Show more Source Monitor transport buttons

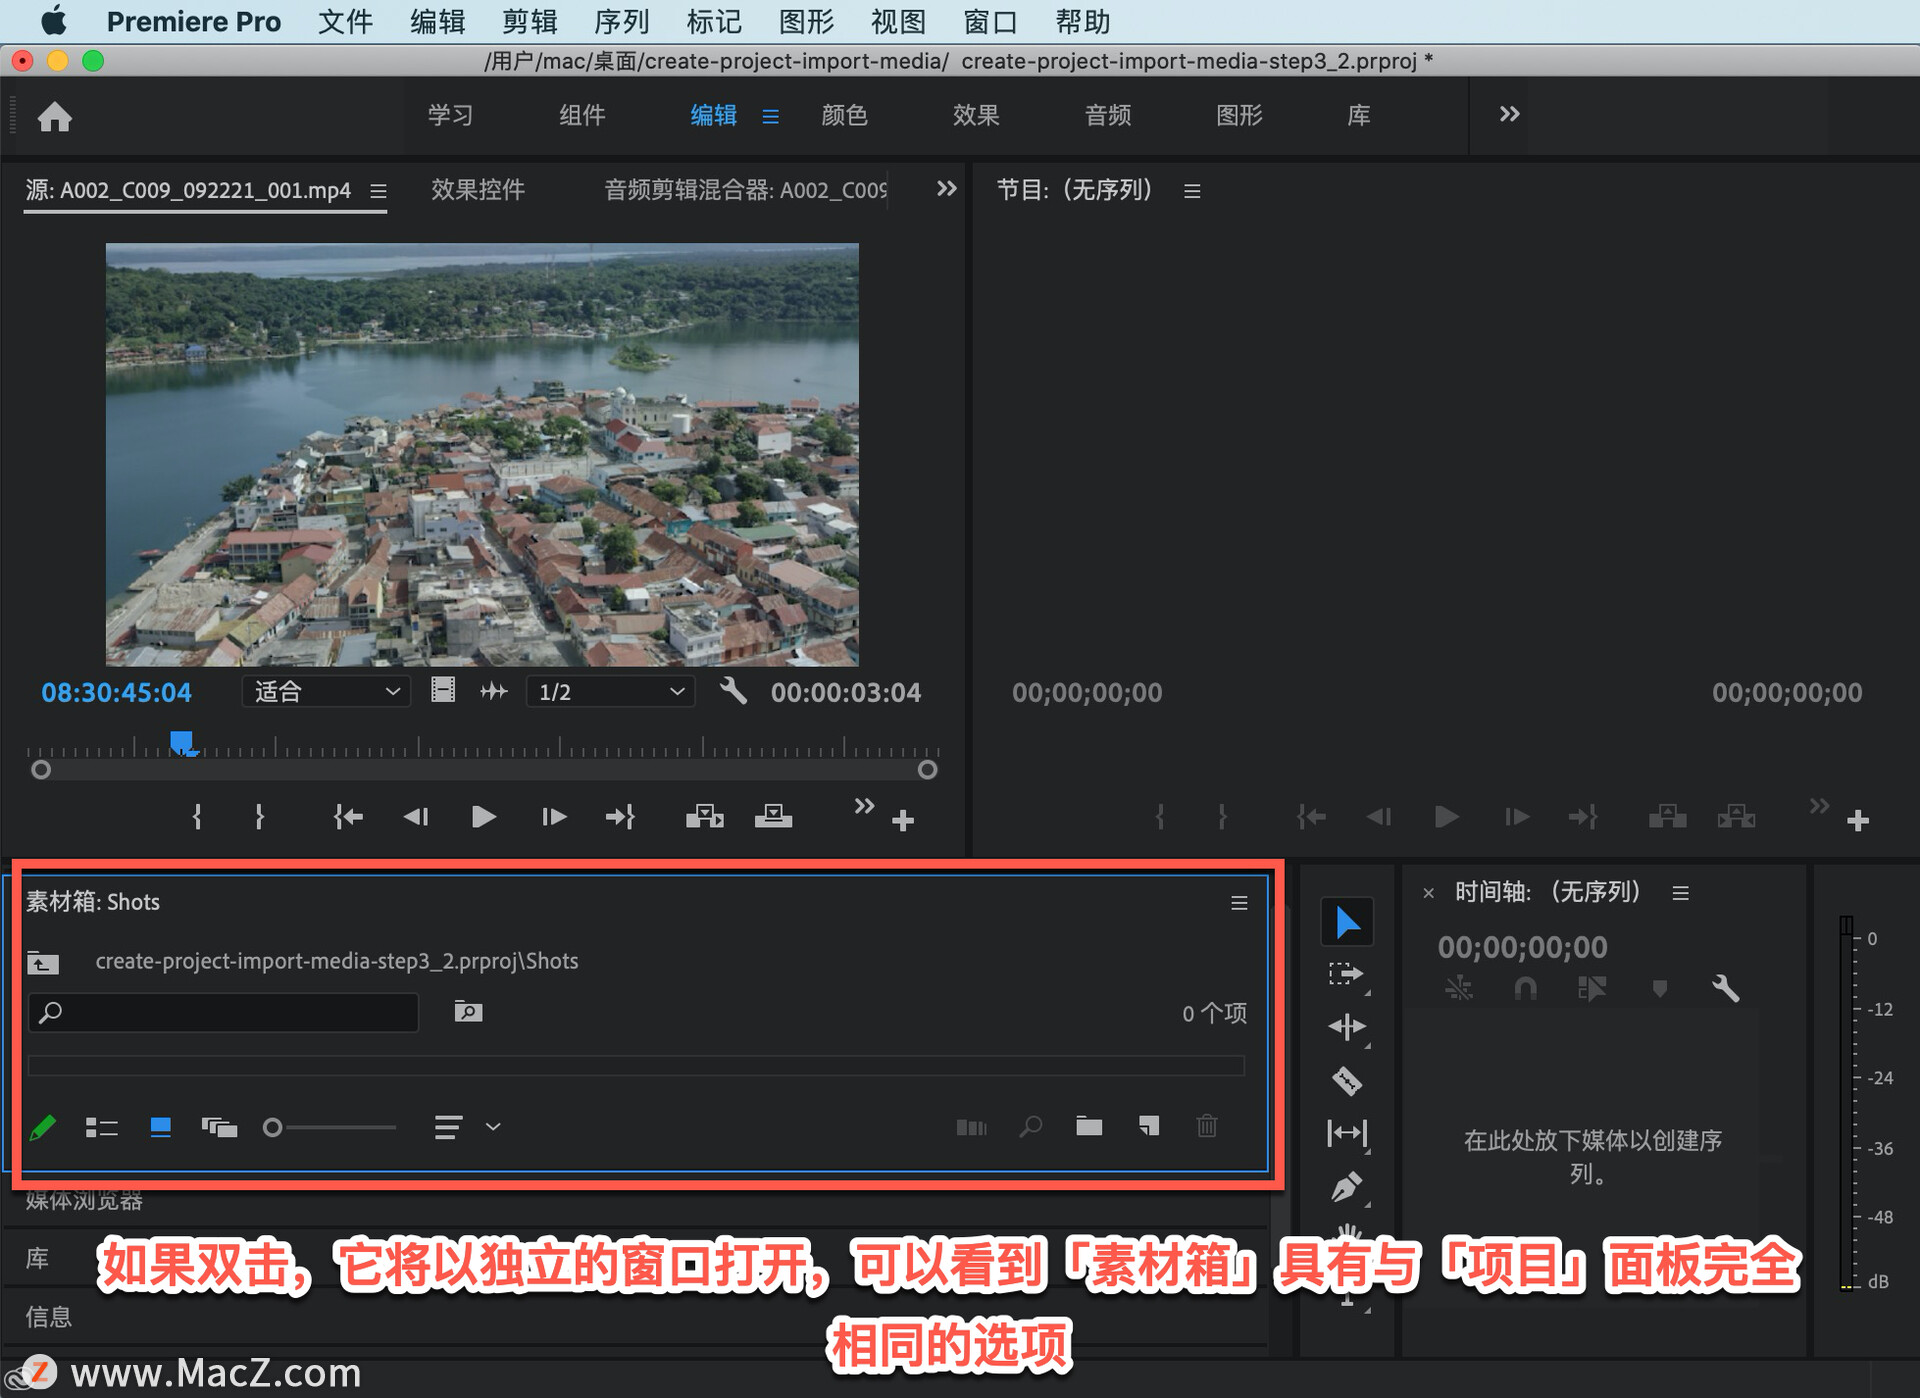coord(864,806)
